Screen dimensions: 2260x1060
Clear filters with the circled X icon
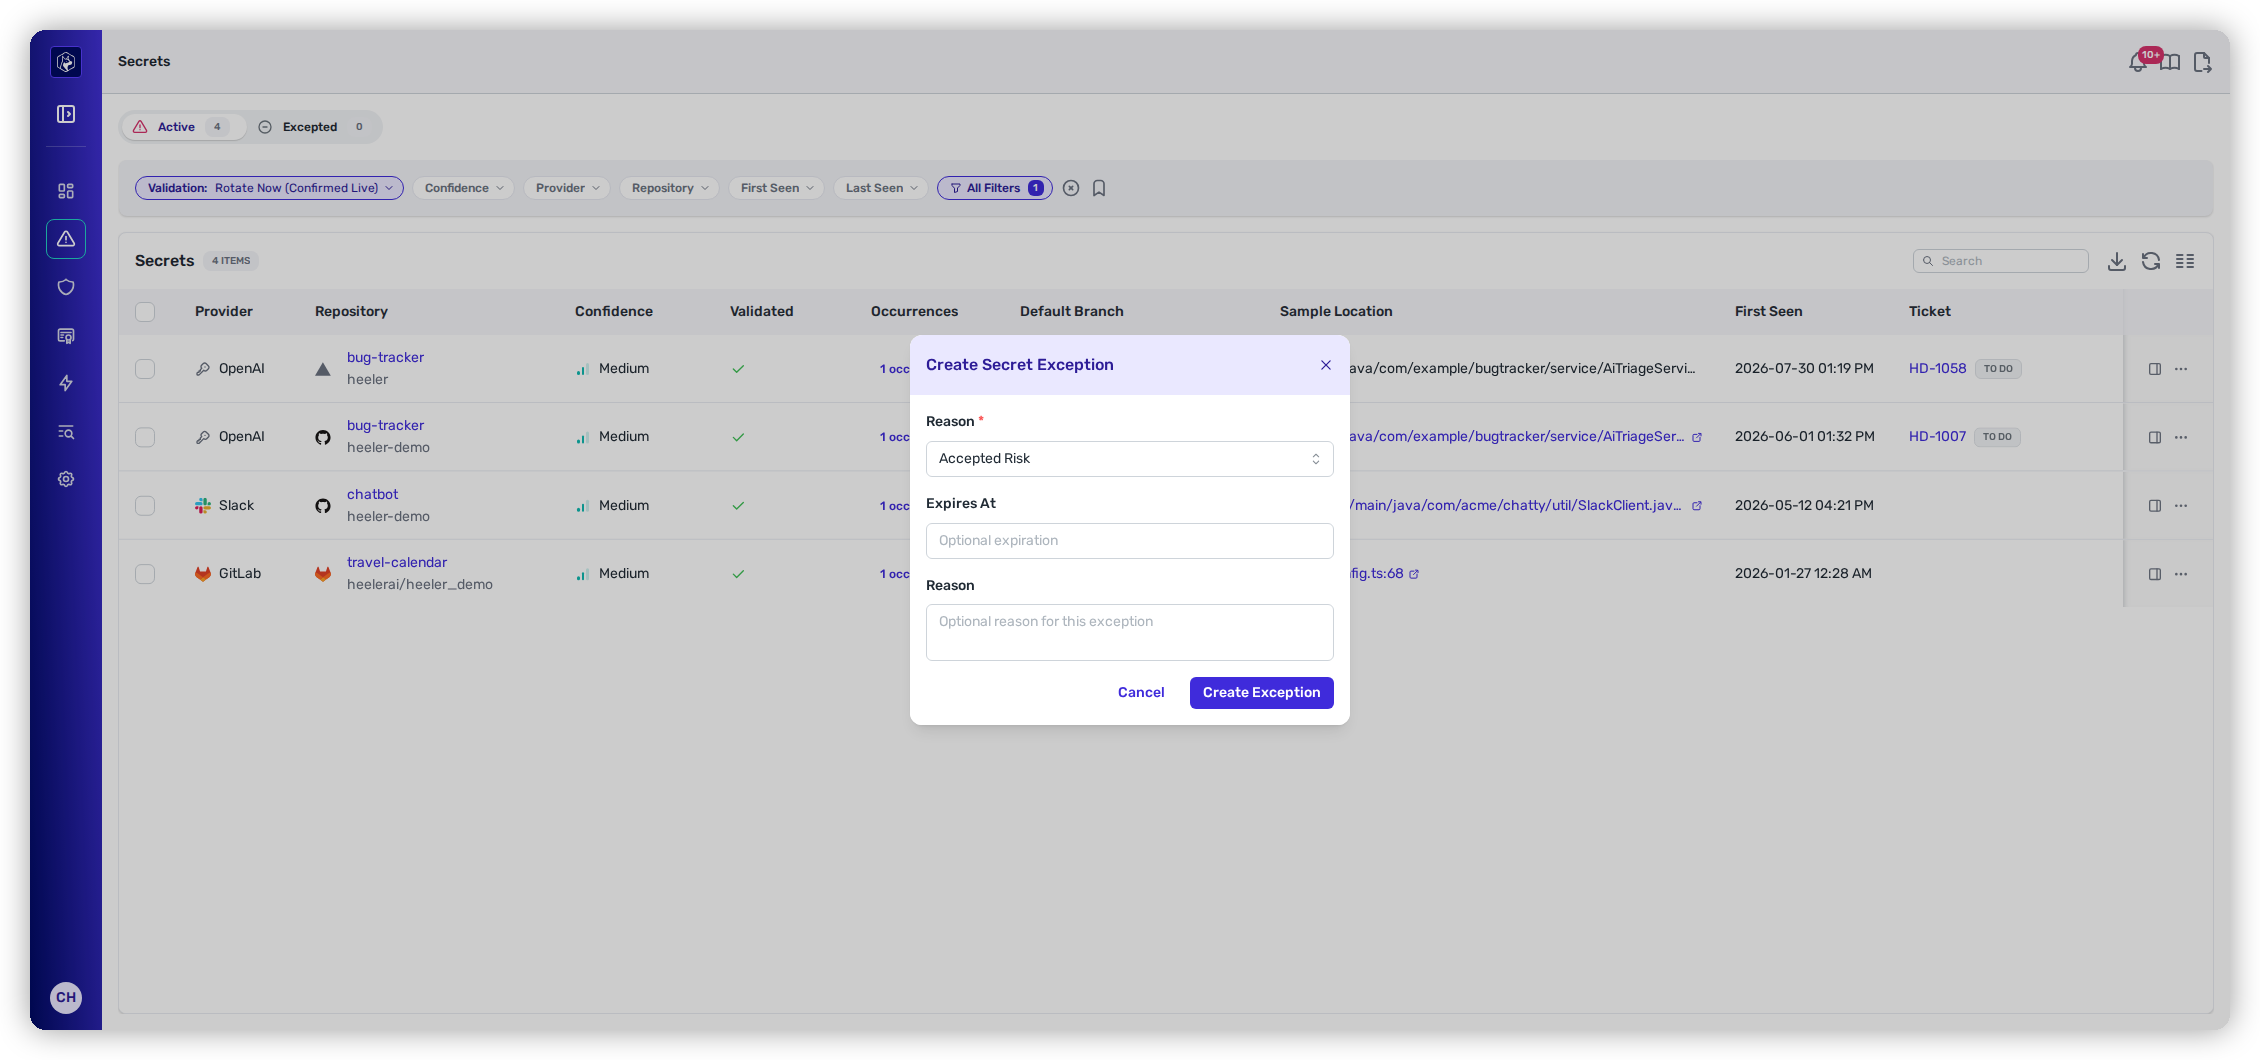coord(1071,188)
